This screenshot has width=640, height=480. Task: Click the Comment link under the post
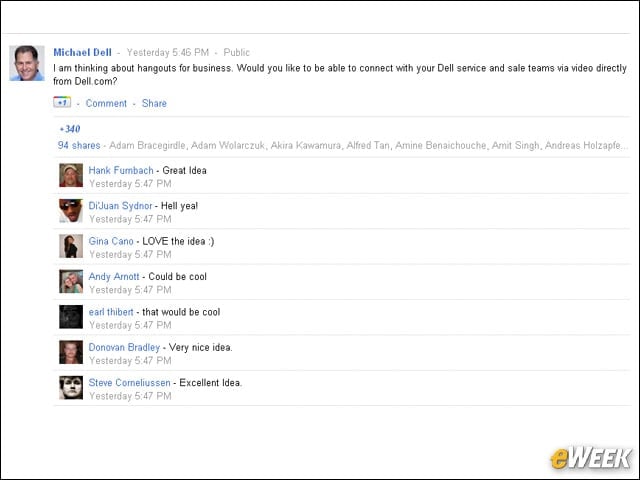point(106,103)
